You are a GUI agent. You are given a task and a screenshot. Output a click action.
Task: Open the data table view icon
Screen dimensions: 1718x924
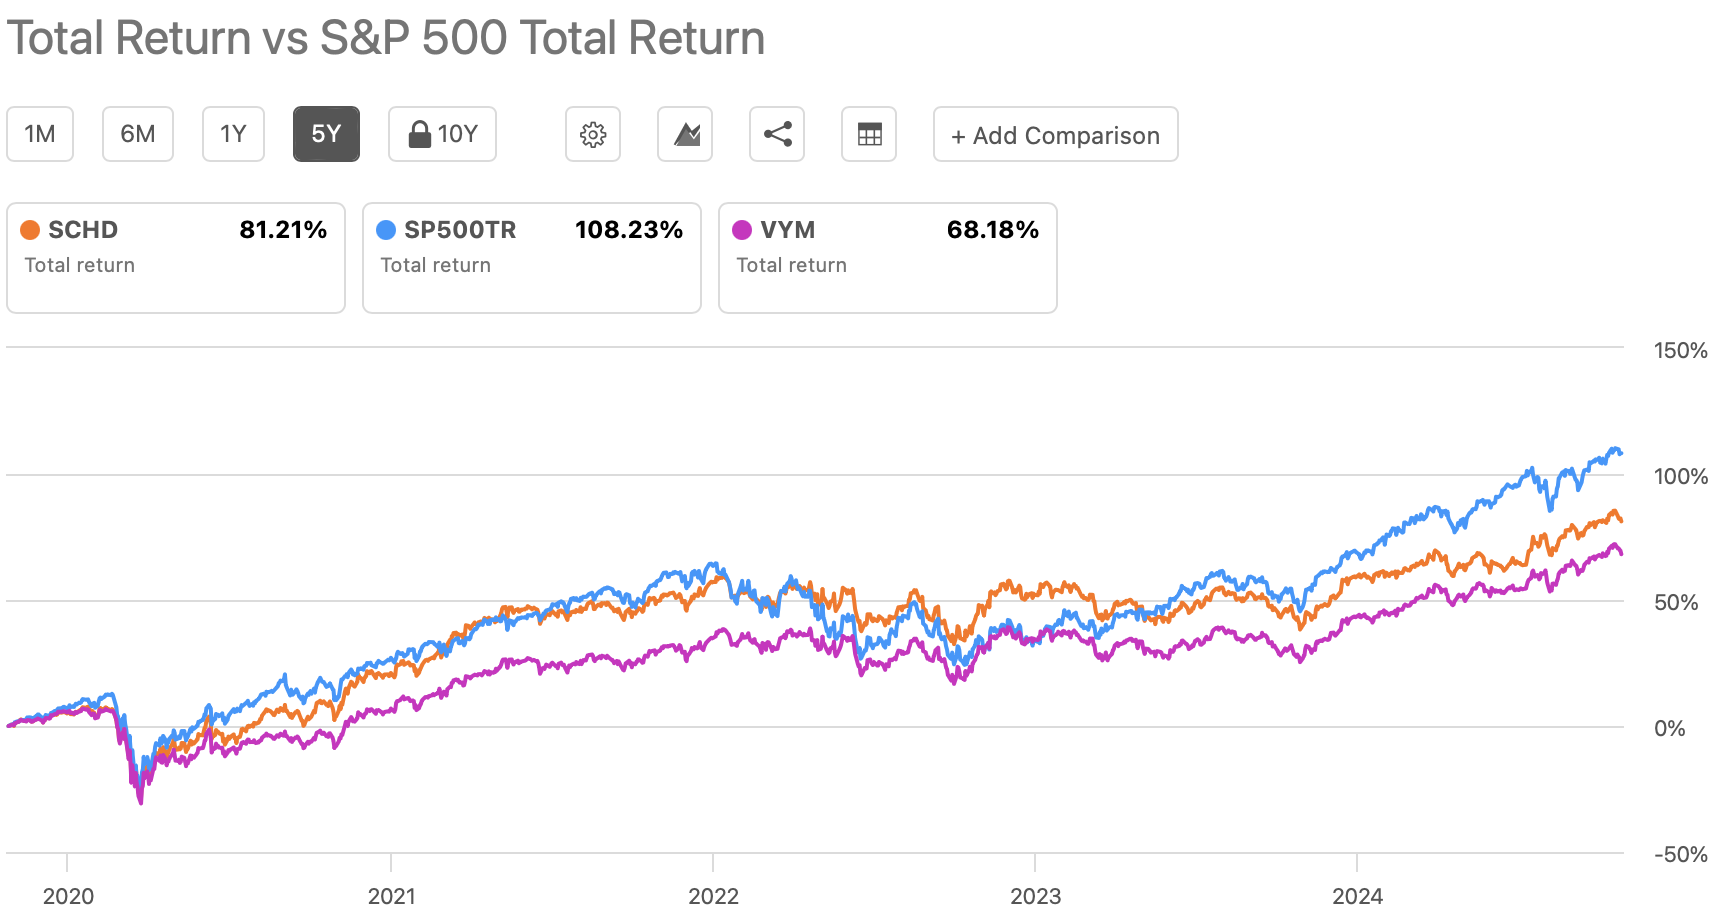pyautogui.click(x=869, y=134)
